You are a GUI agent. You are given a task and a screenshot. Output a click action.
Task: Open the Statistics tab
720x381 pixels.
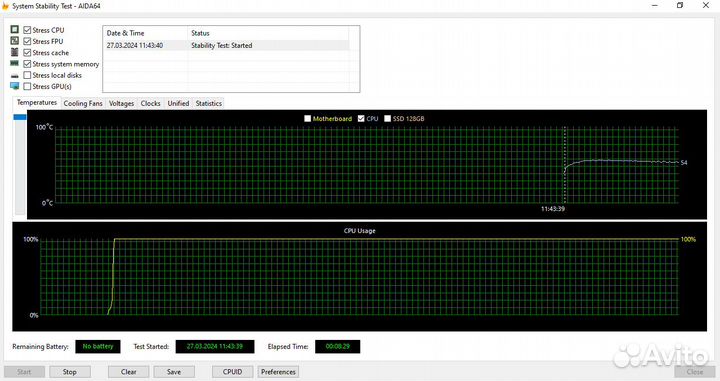pyautogui.click(x=208, y=103)
